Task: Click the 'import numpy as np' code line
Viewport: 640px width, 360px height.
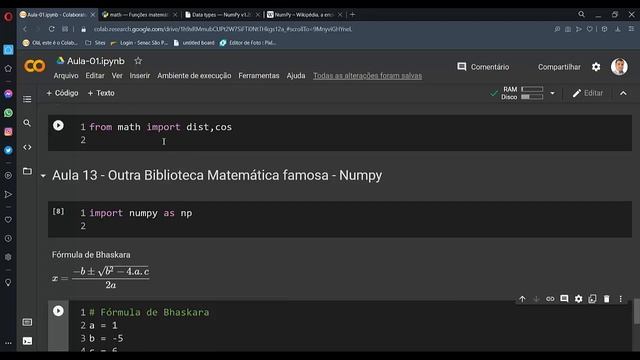Action: click(x=140, y=213)
